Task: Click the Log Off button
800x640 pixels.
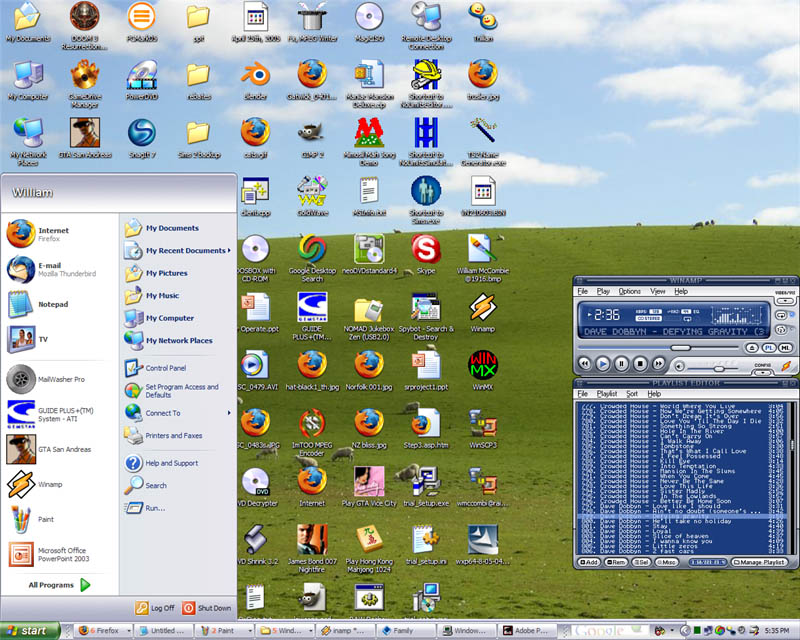Action: pyautogui.click(x=155, y=608)
